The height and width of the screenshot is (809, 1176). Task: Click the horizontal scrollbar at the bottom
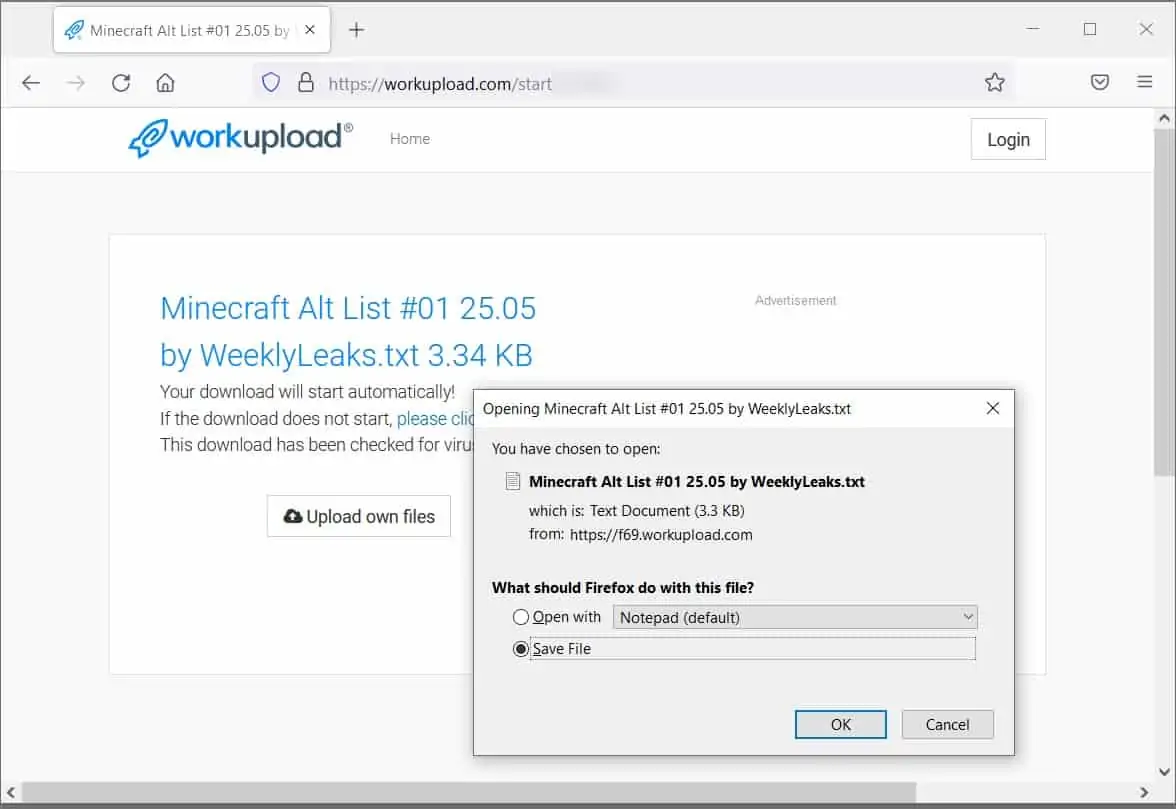[470, 791]
